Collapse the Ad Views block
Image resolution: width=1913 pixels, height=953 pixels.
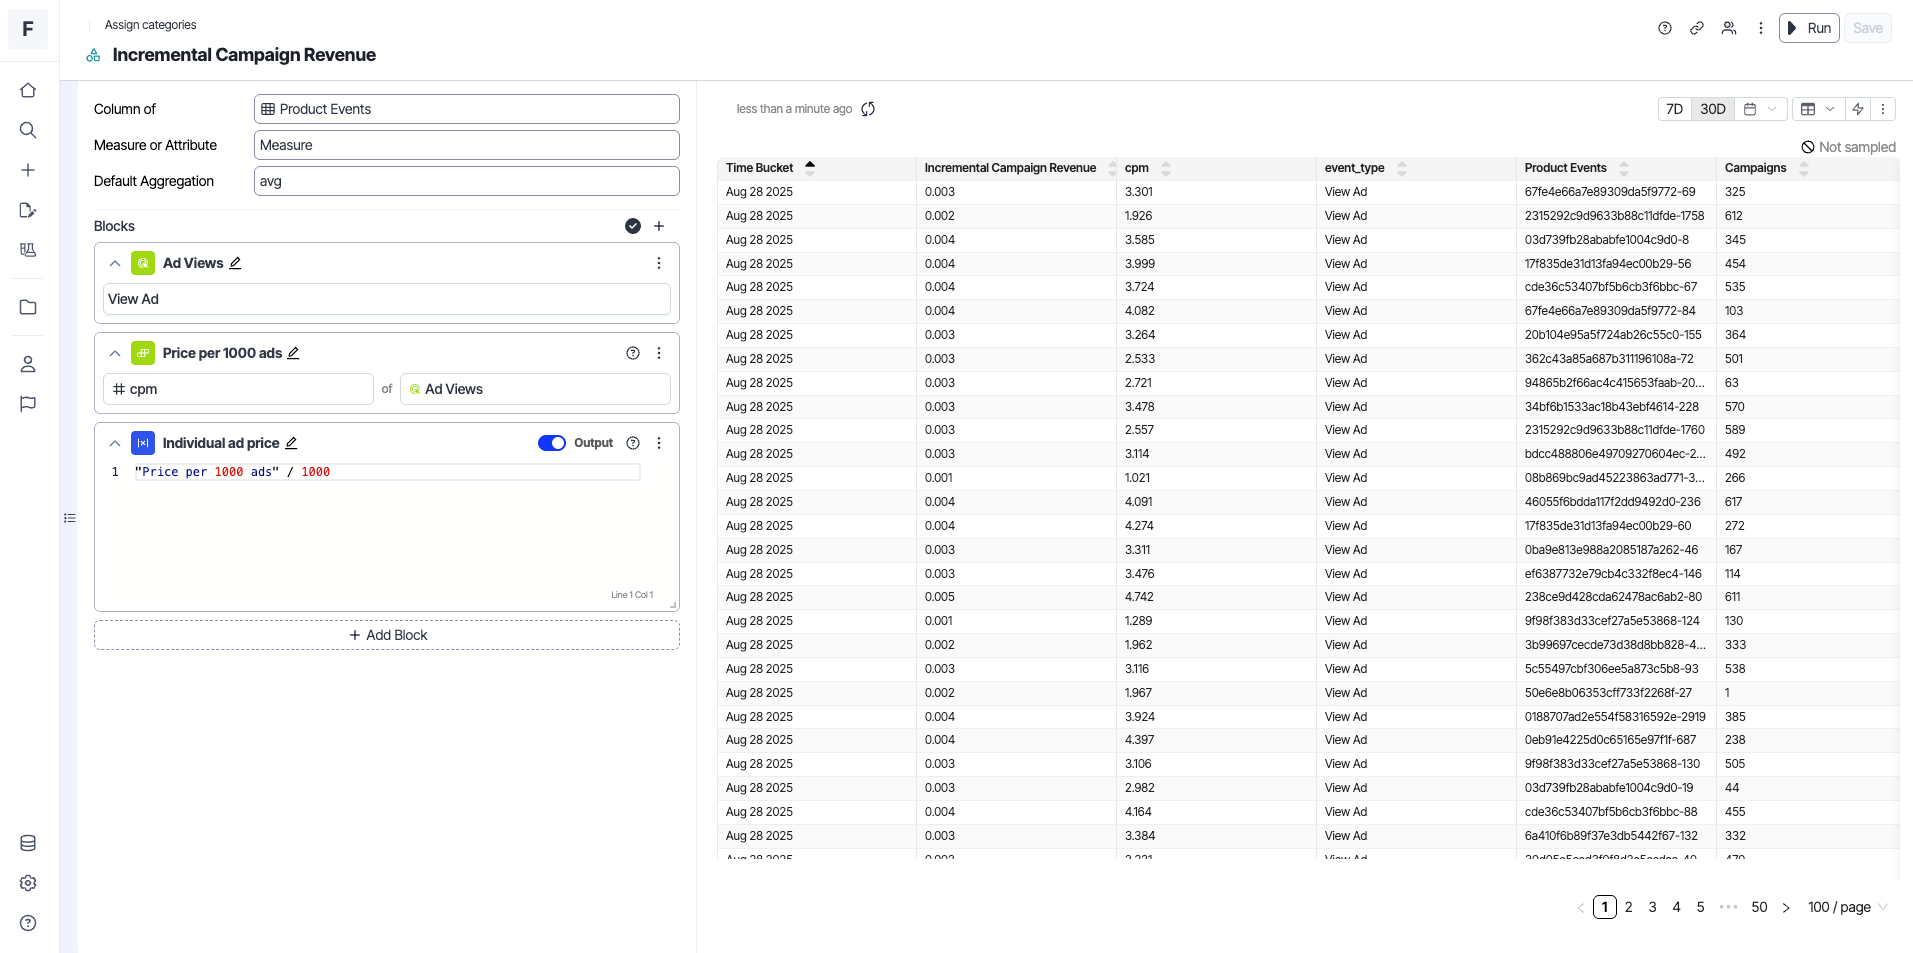[x=115, y=263]
